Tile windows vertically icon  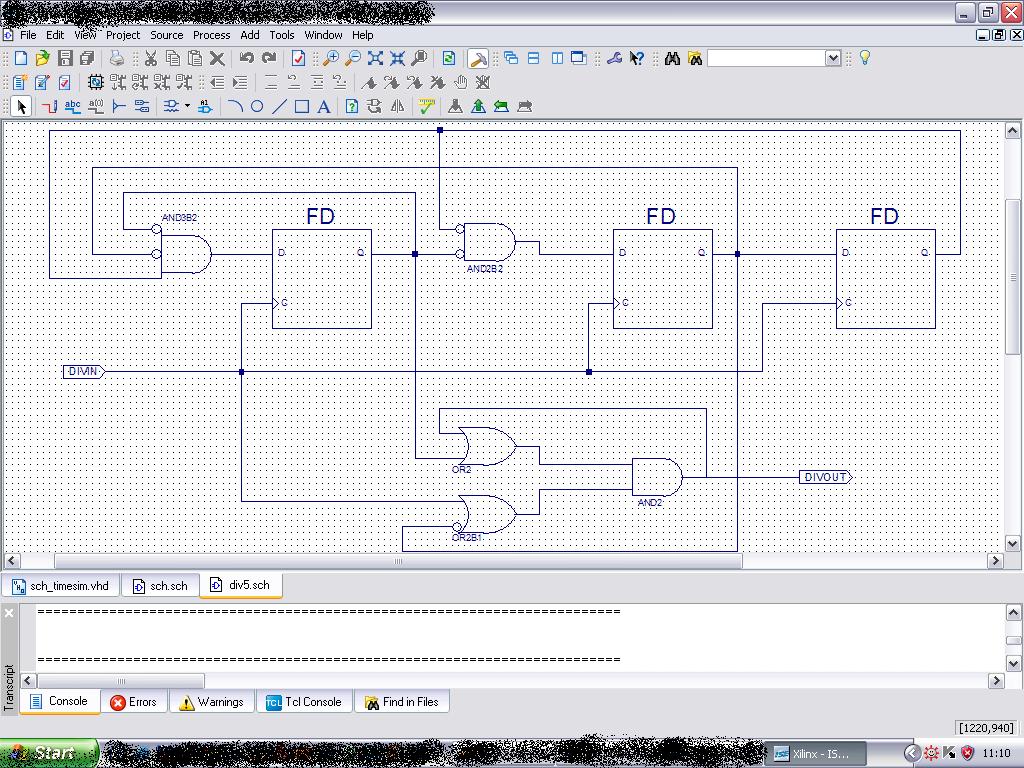tap(556, 58)
